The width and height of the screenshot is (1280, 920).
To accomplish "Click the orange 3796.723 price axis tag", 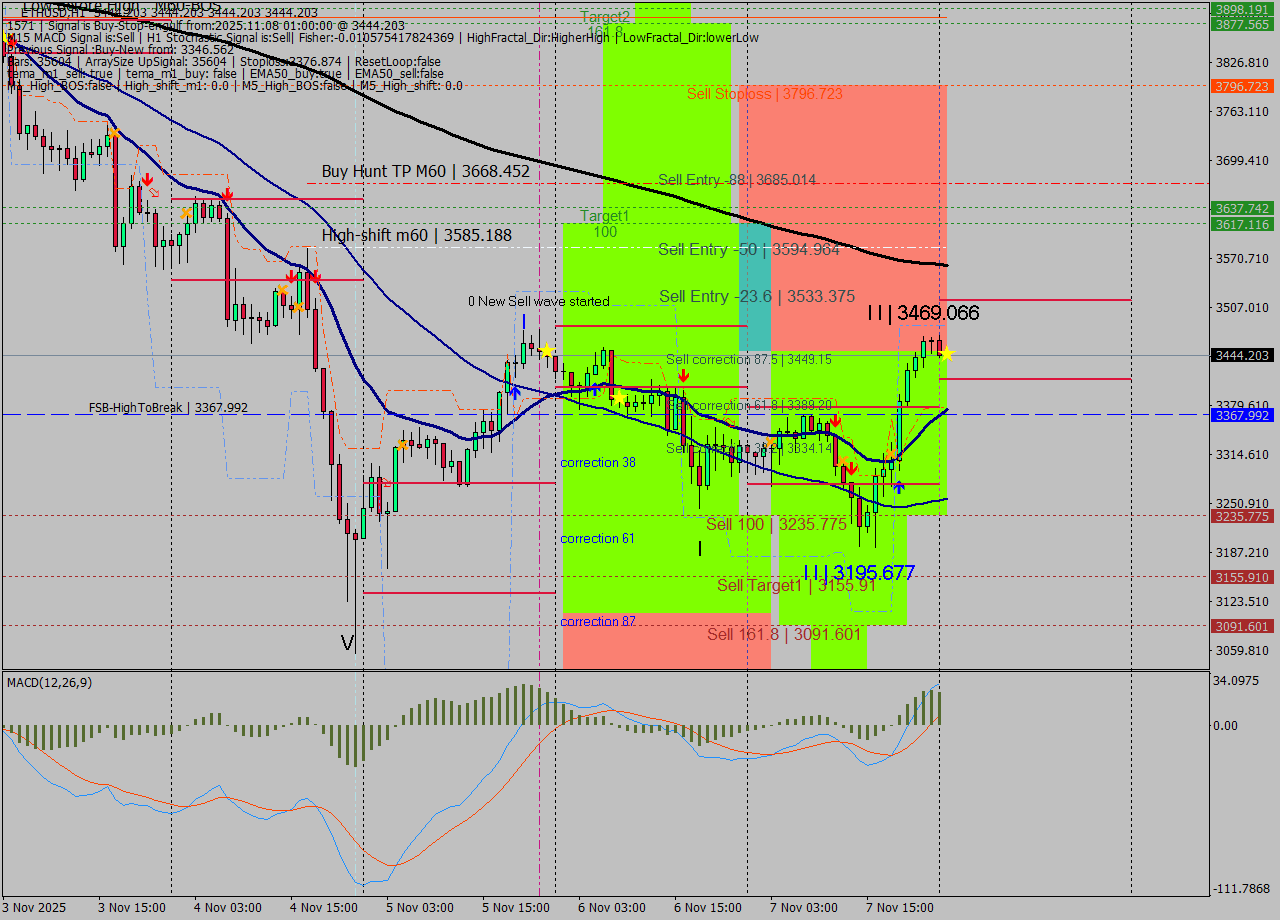I will pyautogui.click(x=1241, y=86).
